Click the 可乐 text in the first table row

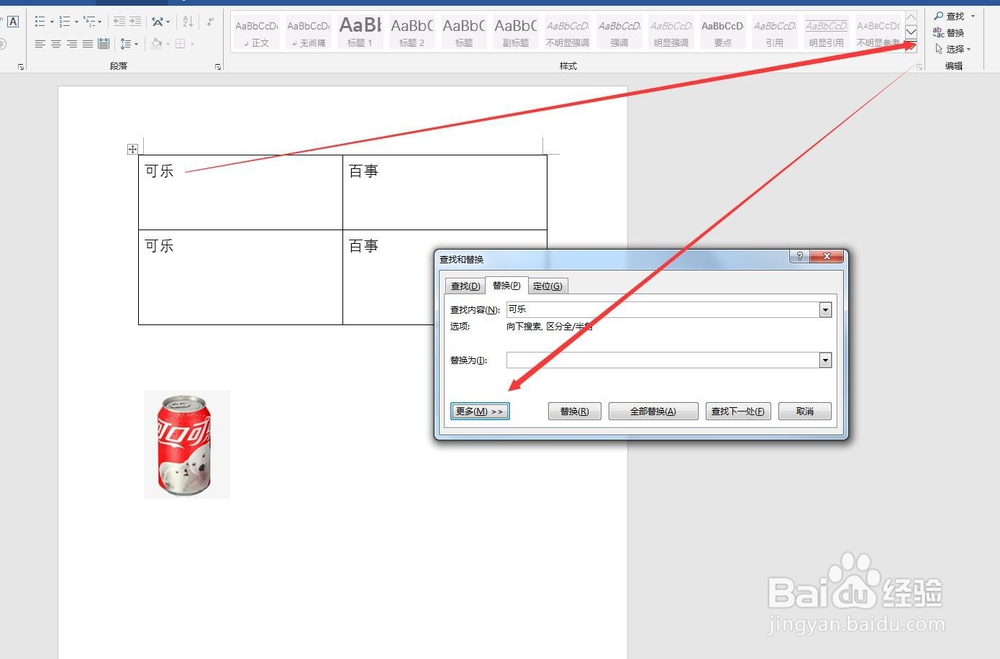click(159, 171)
